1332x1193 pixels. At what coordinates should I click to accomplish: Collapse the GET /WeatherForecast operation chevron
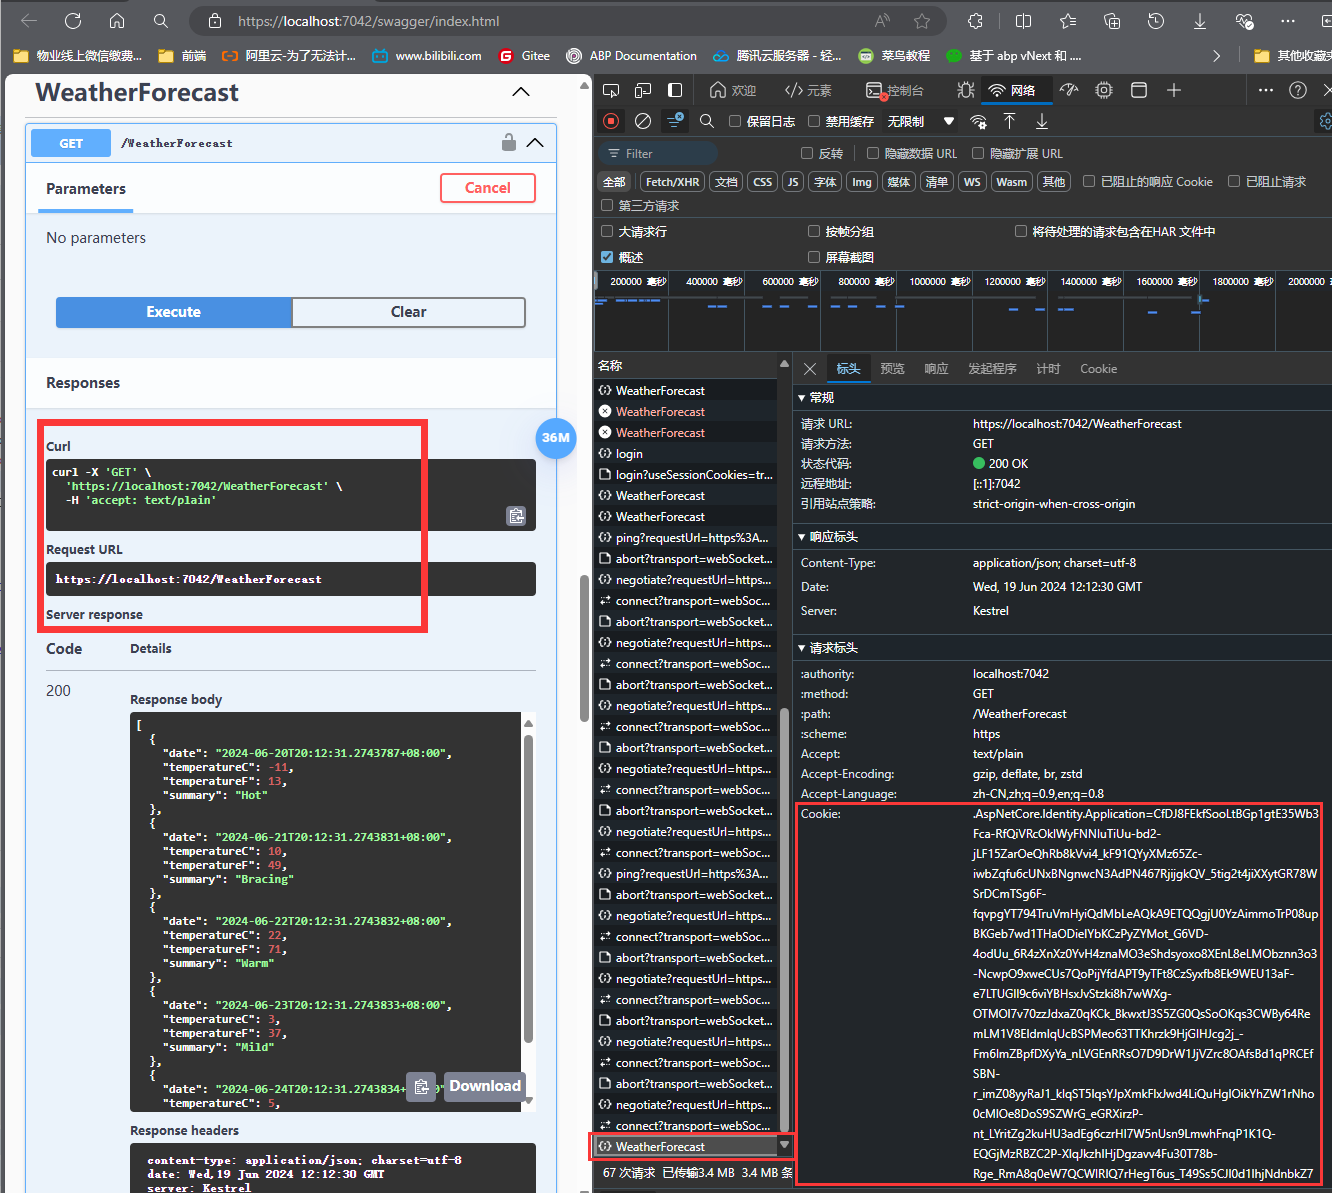point(536,143)
